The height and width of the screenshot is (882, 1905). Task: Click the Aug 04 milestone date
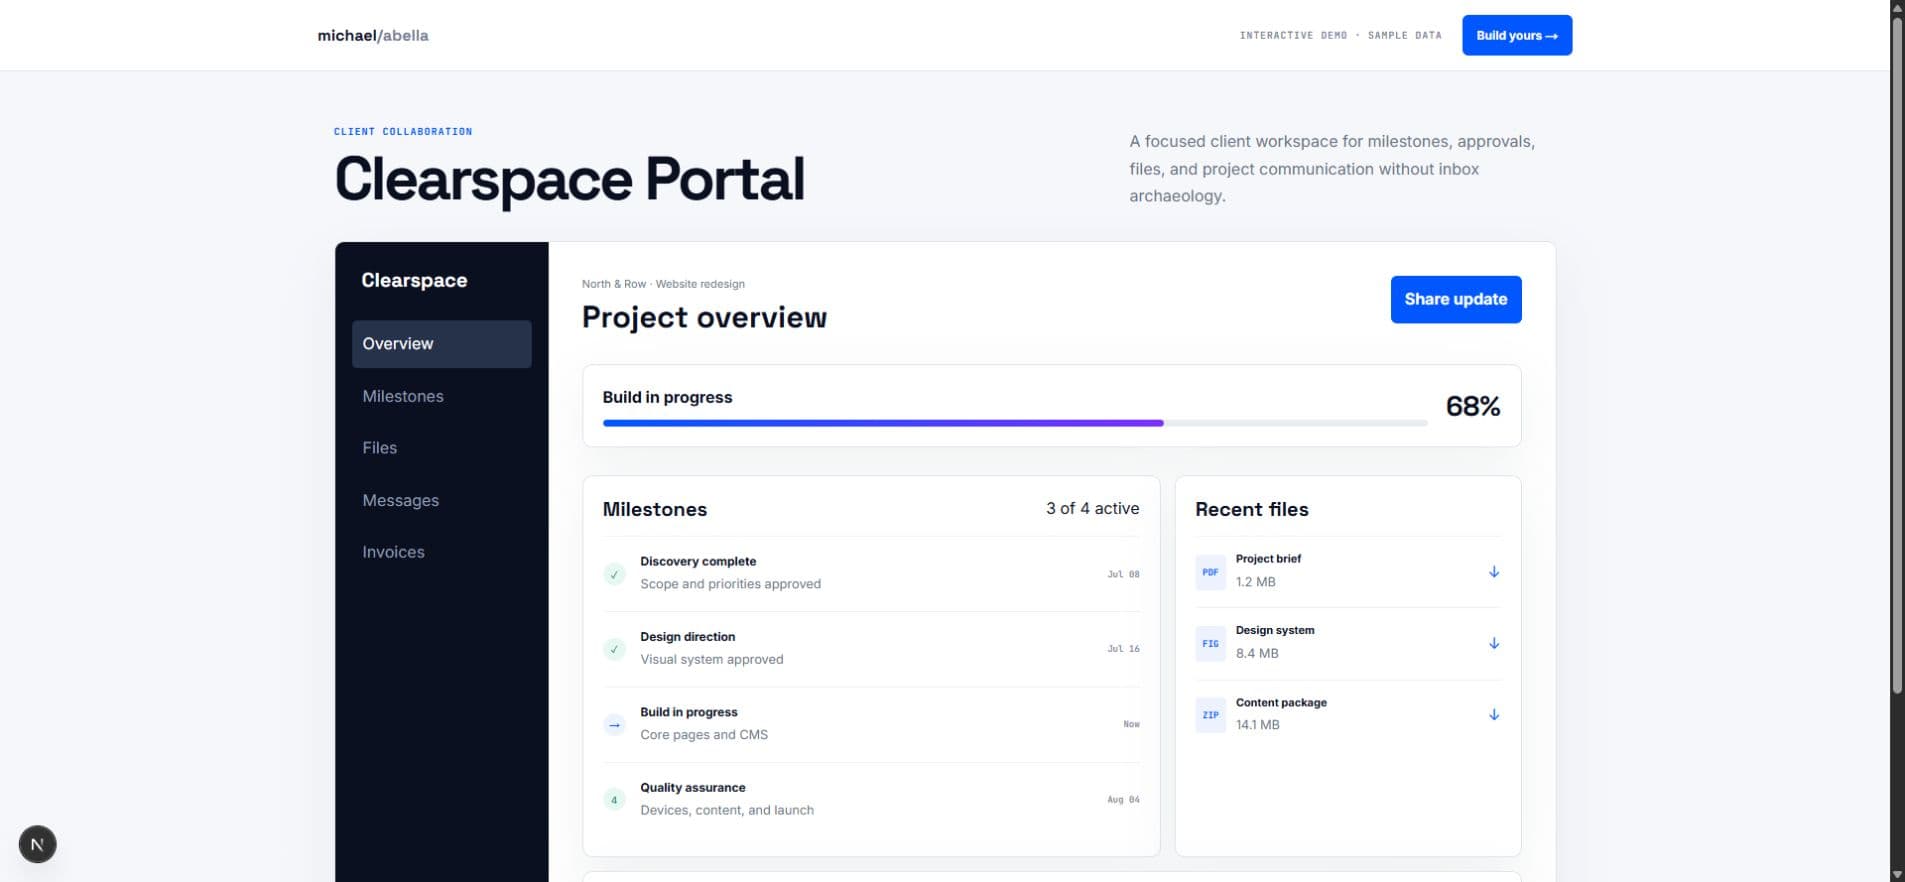(1123, 800)
